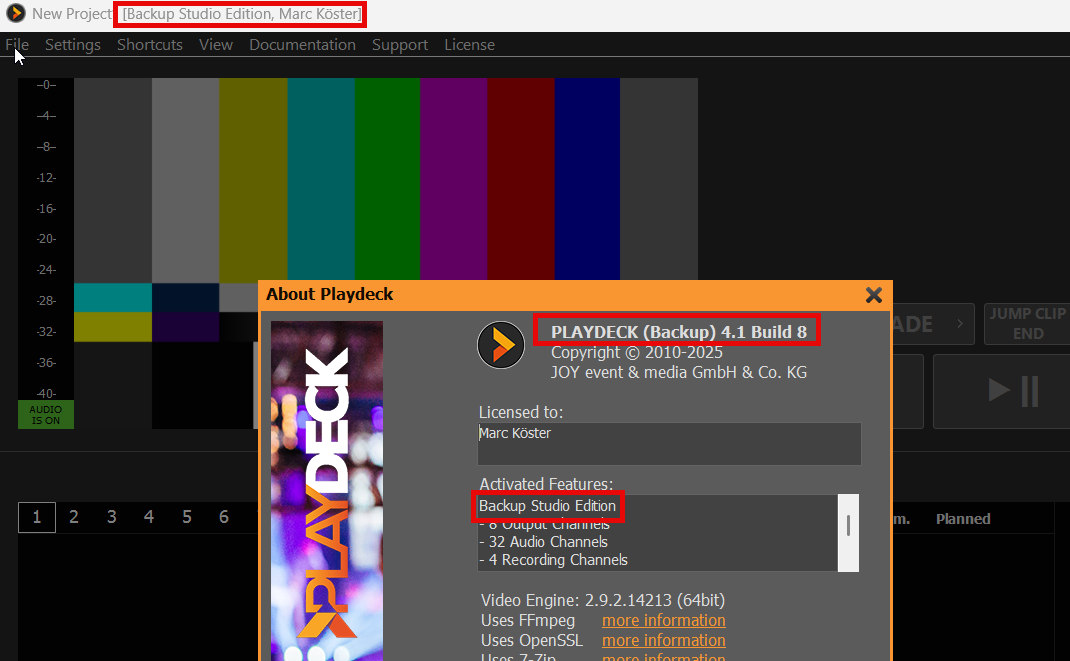
Task: Click the "About Playdeck" dialog title
Action: 330,294
